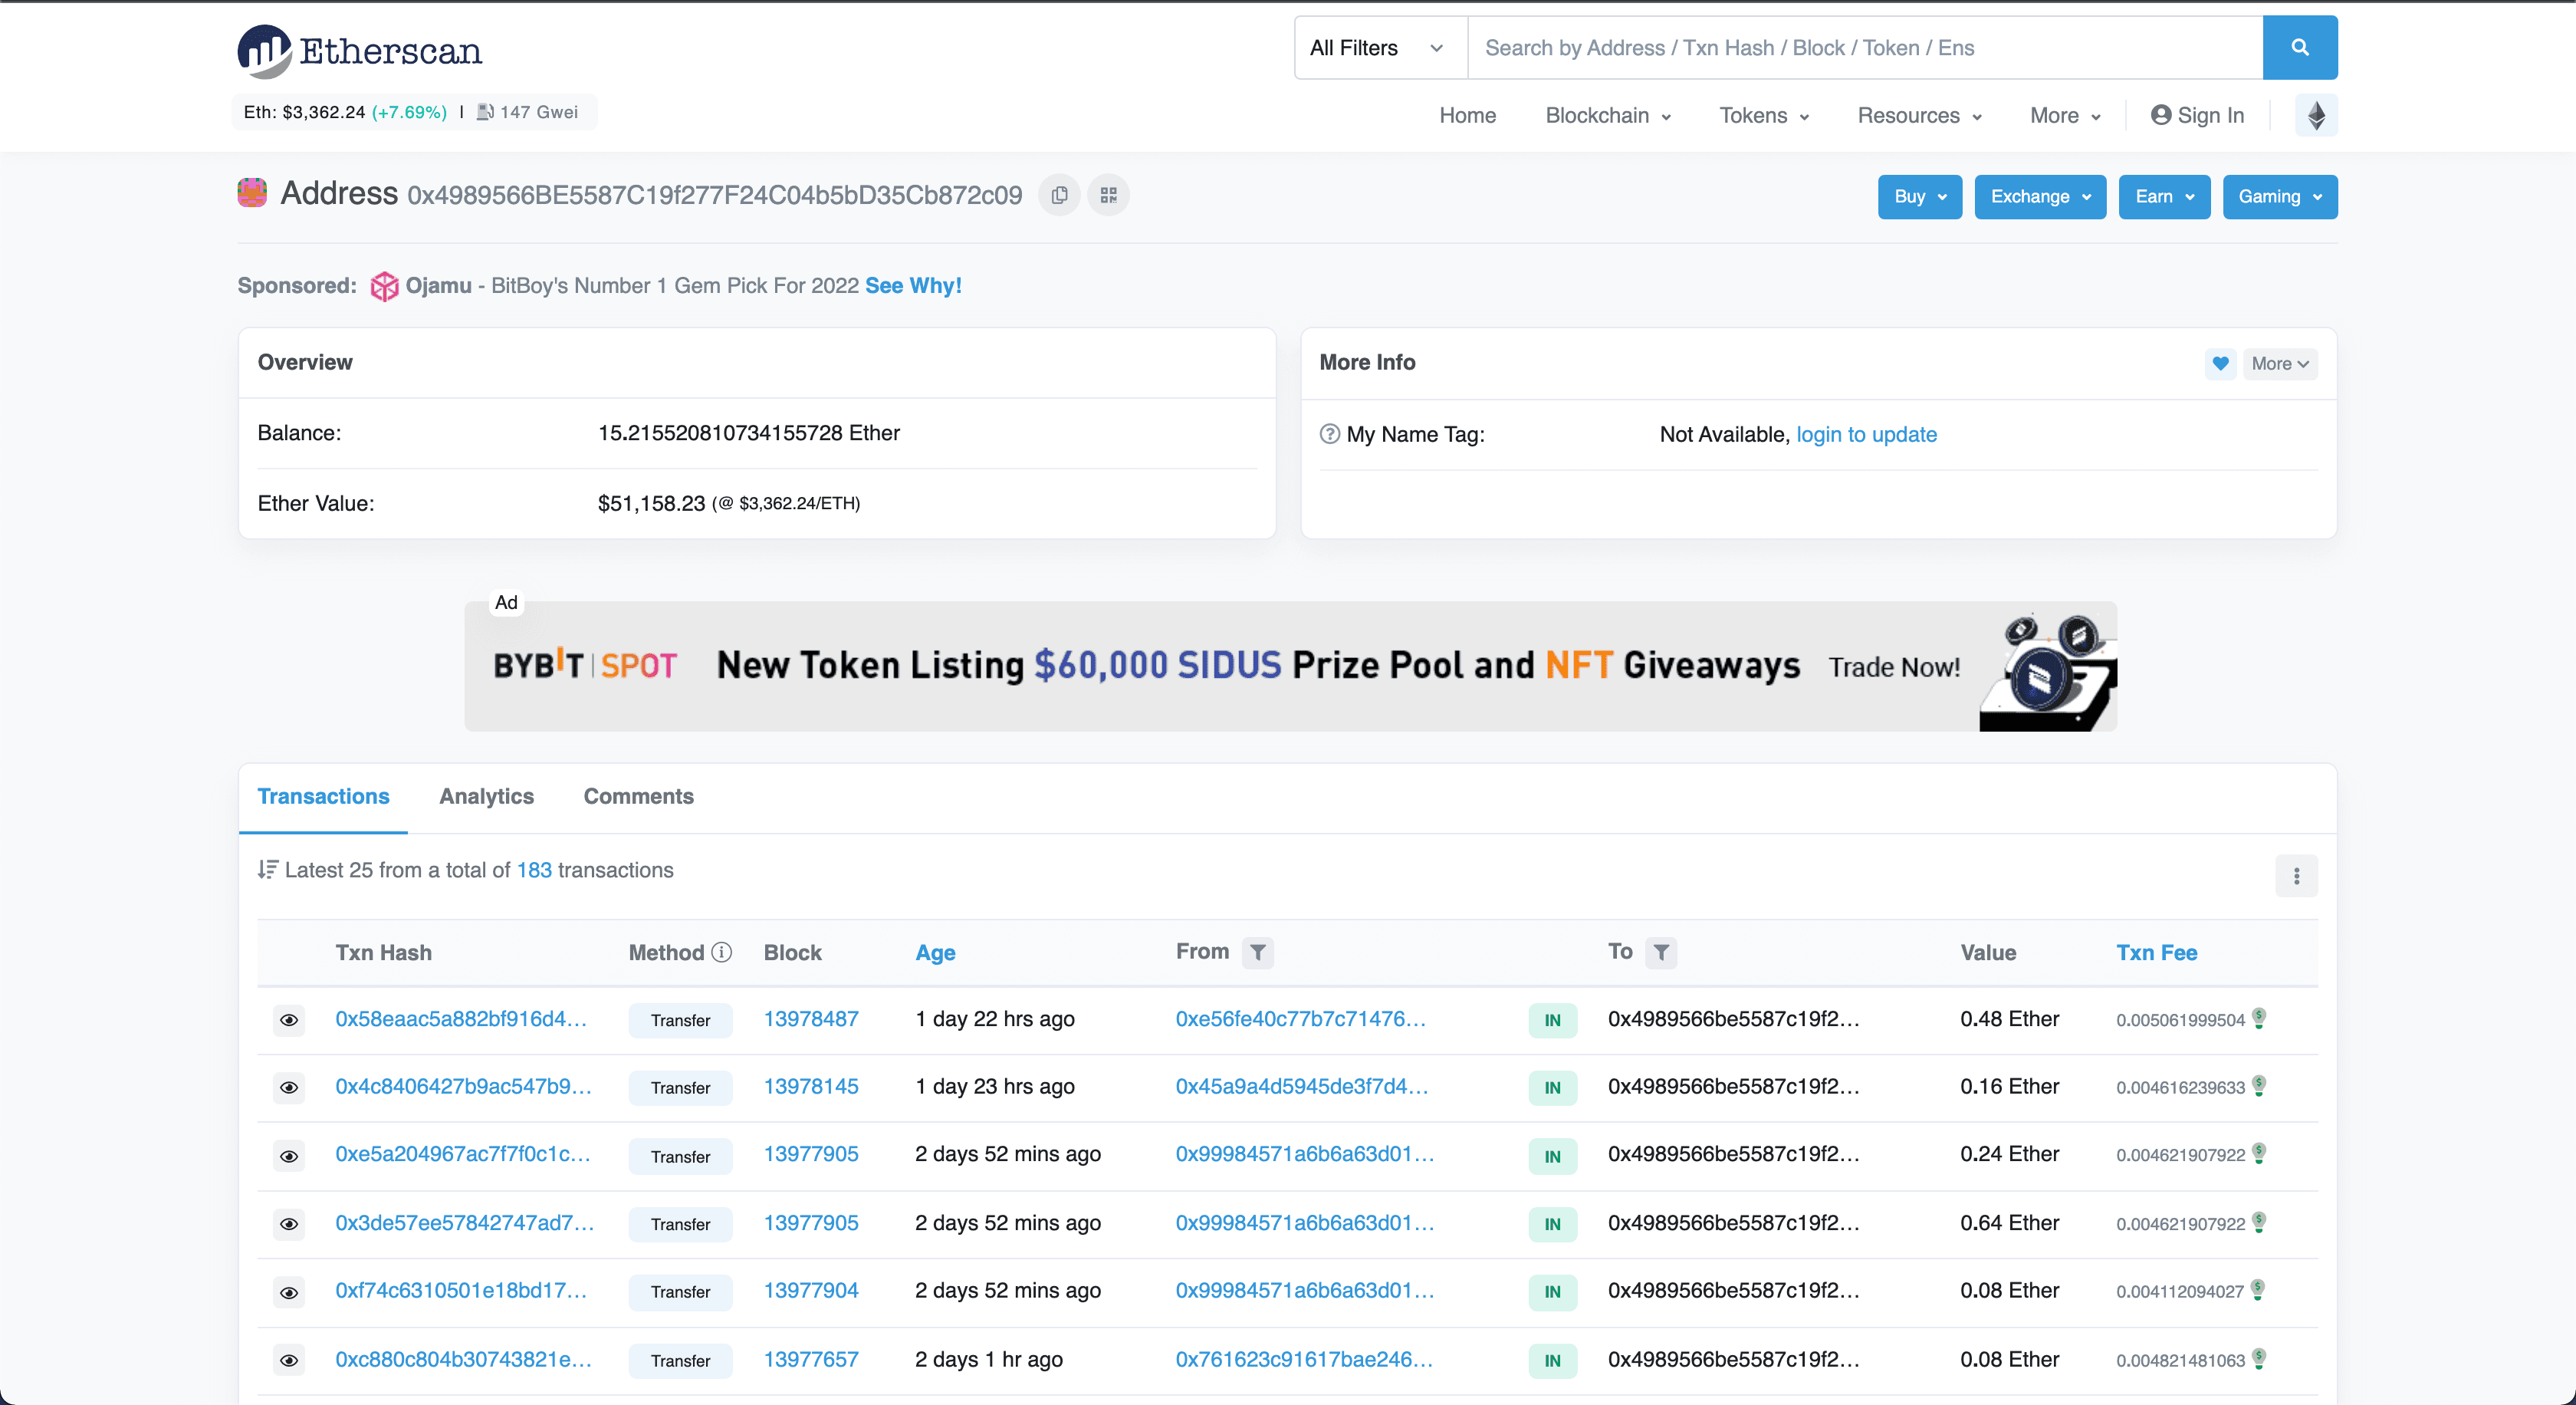Switch to the Analytics tab
This screenshot has height=1405, width=2576.
coord(486,797)
